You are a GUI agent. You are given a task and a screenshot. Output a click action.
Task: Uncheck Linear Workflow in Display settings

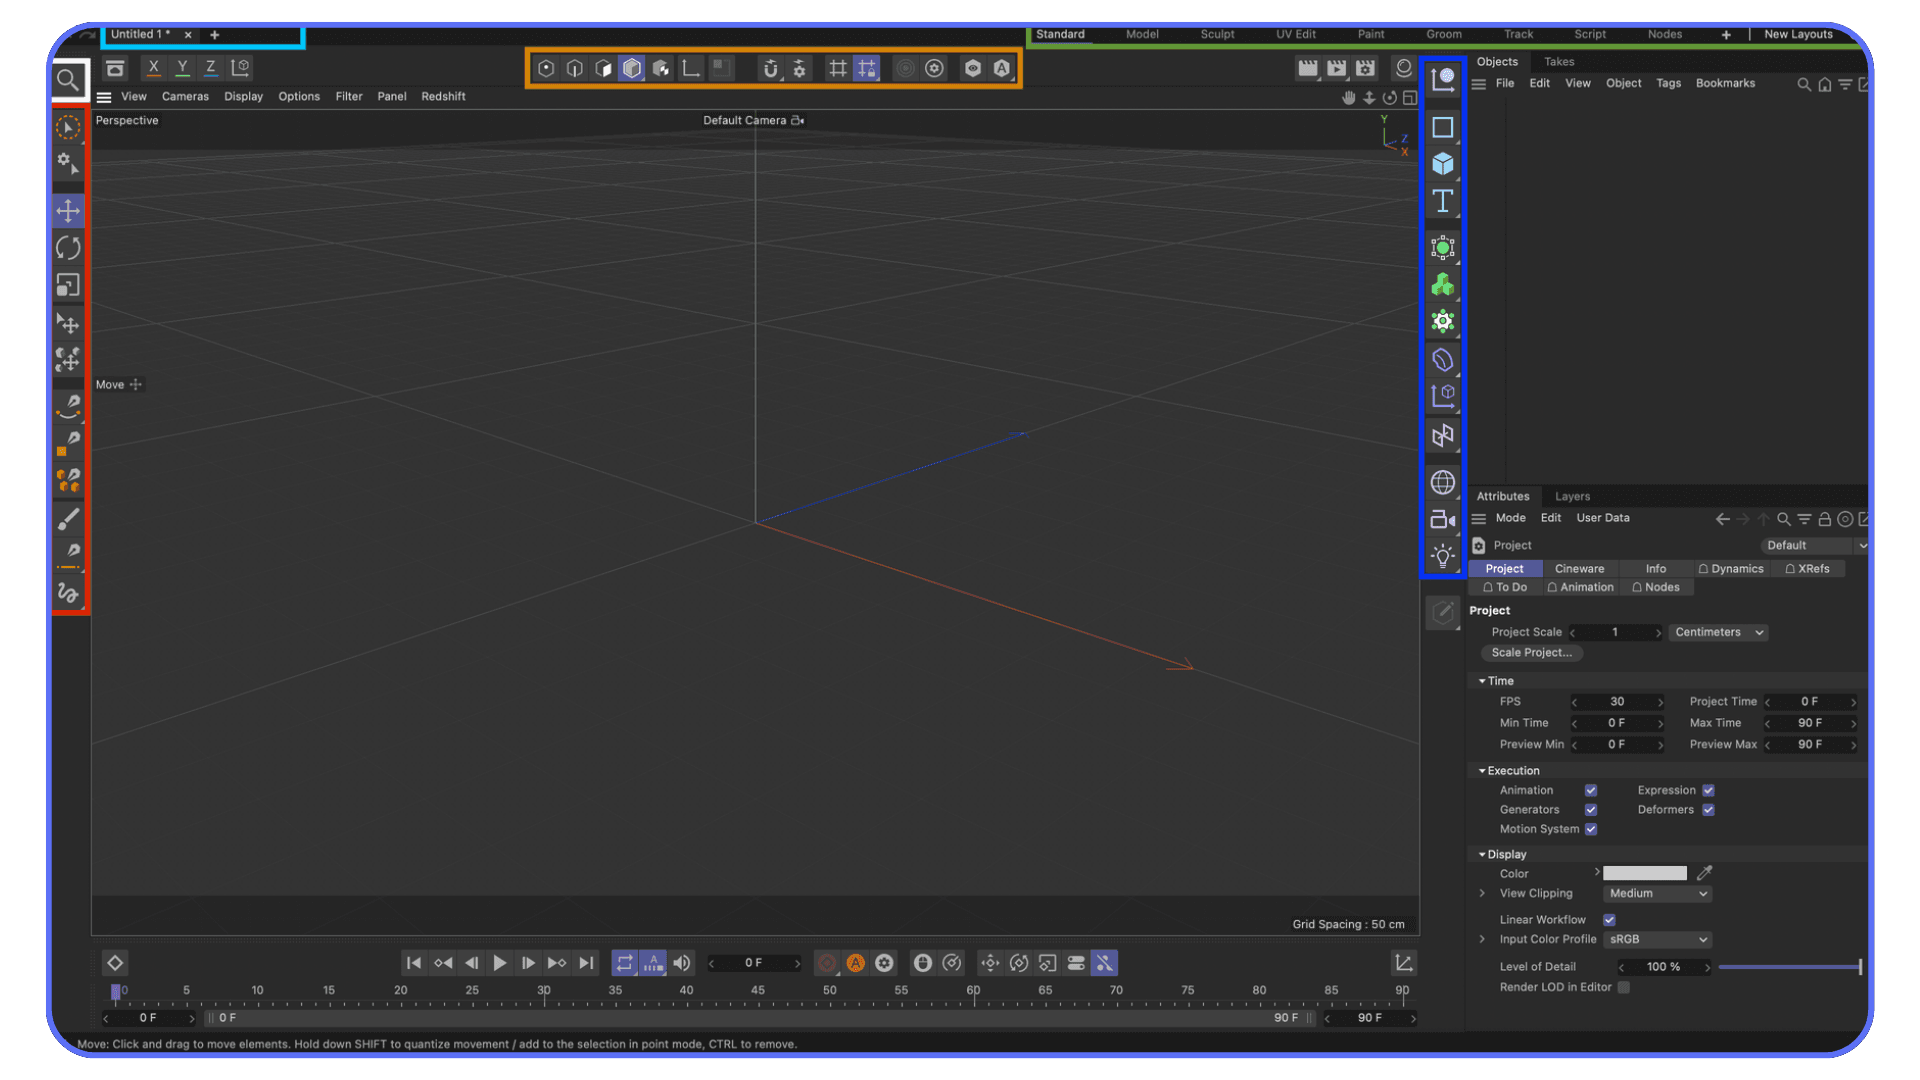[x=1610, y=920]
